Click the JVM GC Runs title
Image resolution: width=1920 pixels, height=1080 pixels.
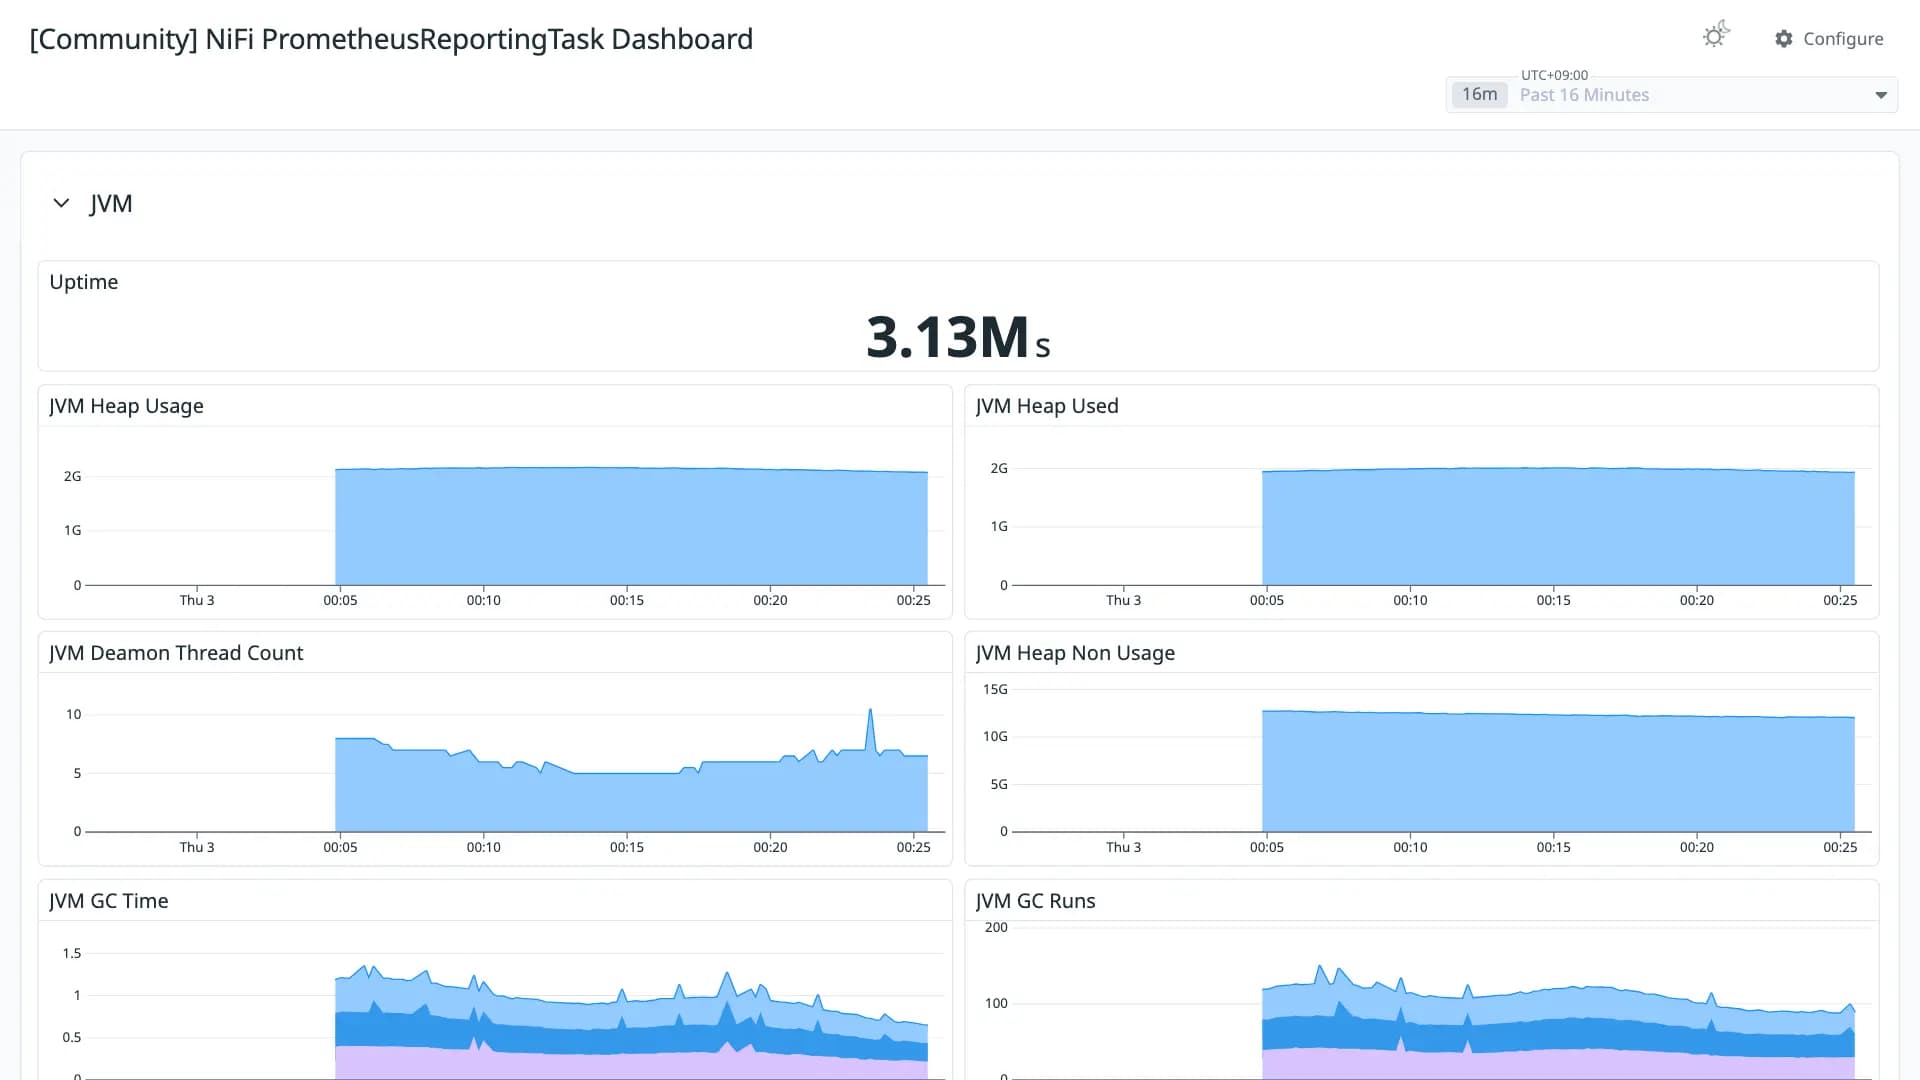[1035, 901]
